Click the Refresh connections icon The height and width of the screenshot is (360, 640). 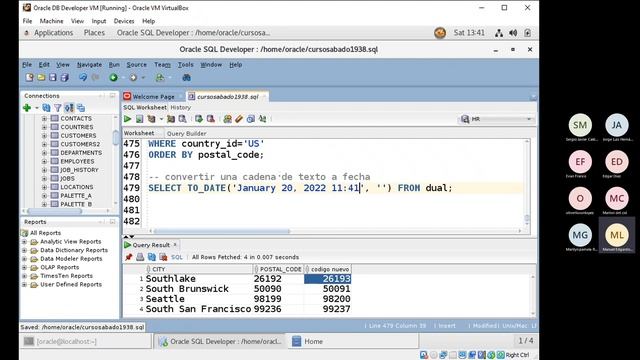(x=47, y=108)
